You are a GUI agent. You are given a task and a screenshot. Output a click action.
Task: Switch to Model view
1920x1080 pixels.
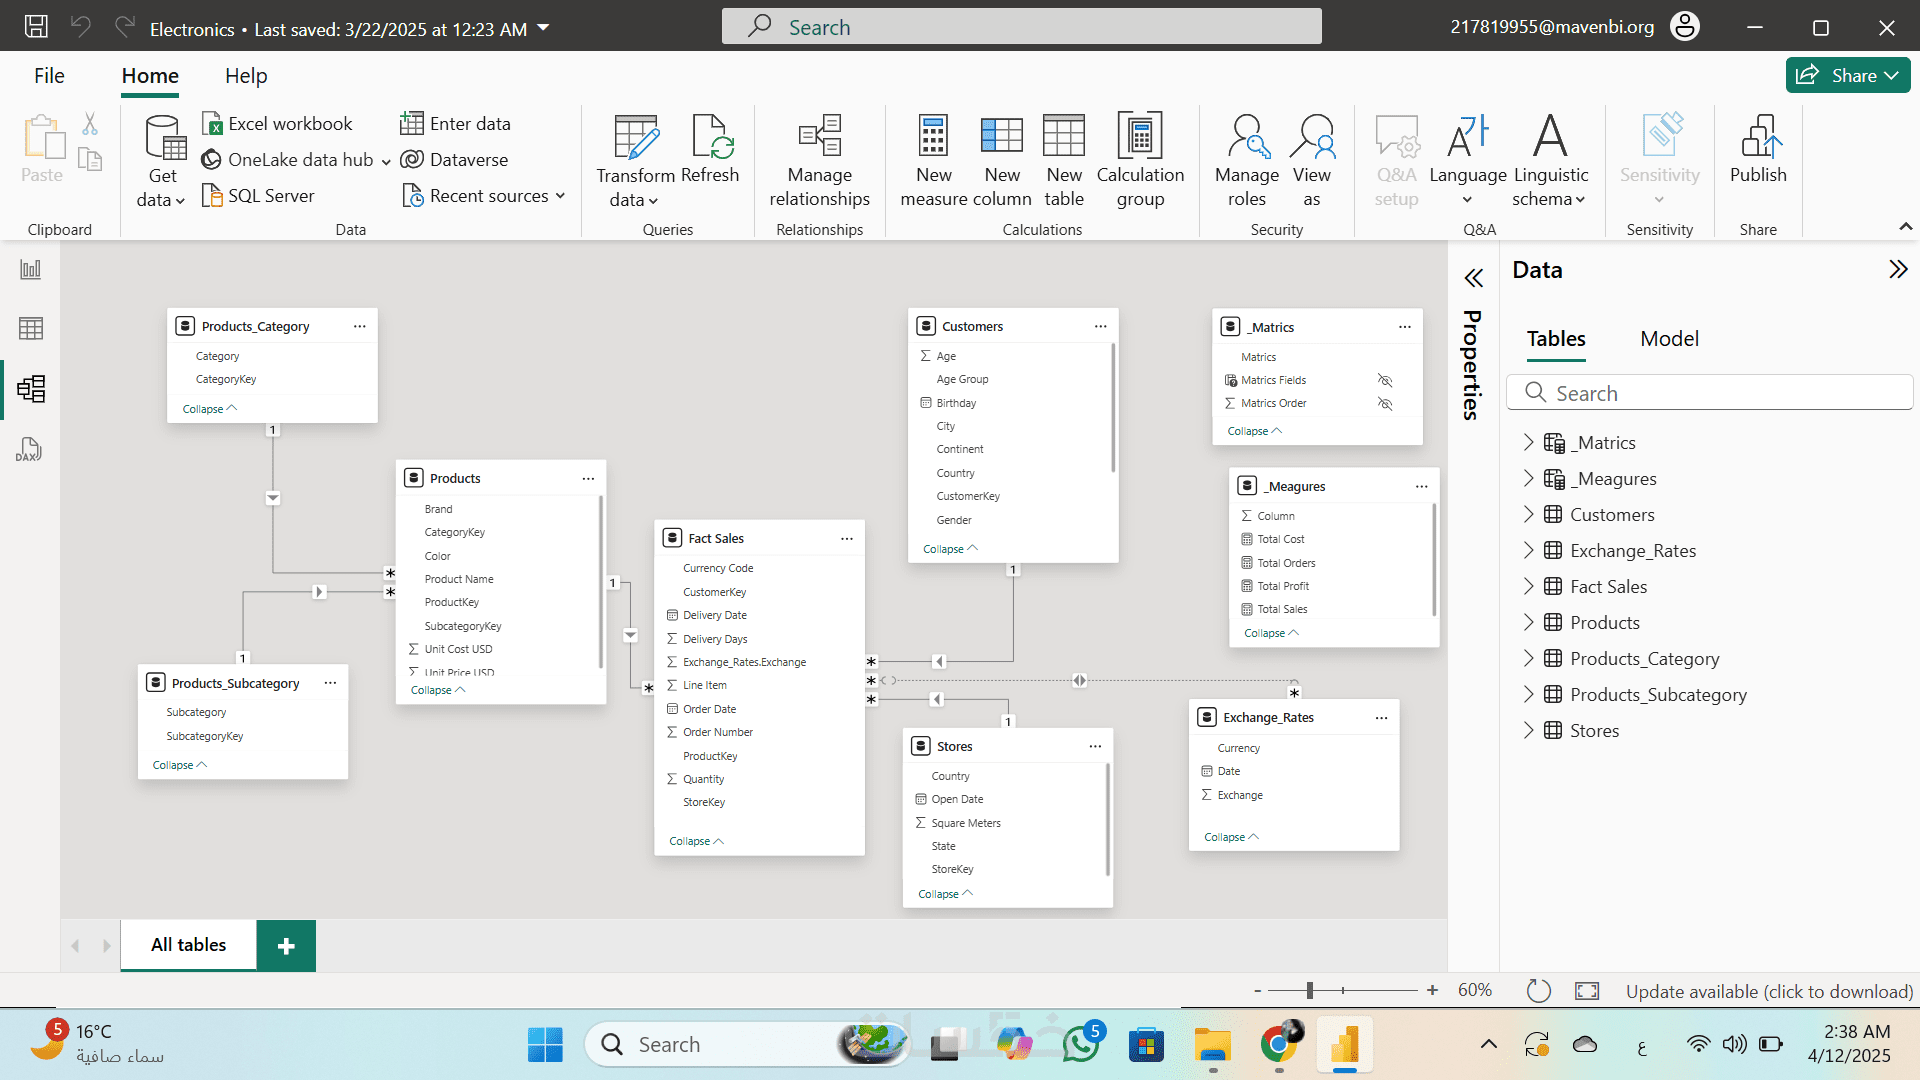click(x=31, y=389)
